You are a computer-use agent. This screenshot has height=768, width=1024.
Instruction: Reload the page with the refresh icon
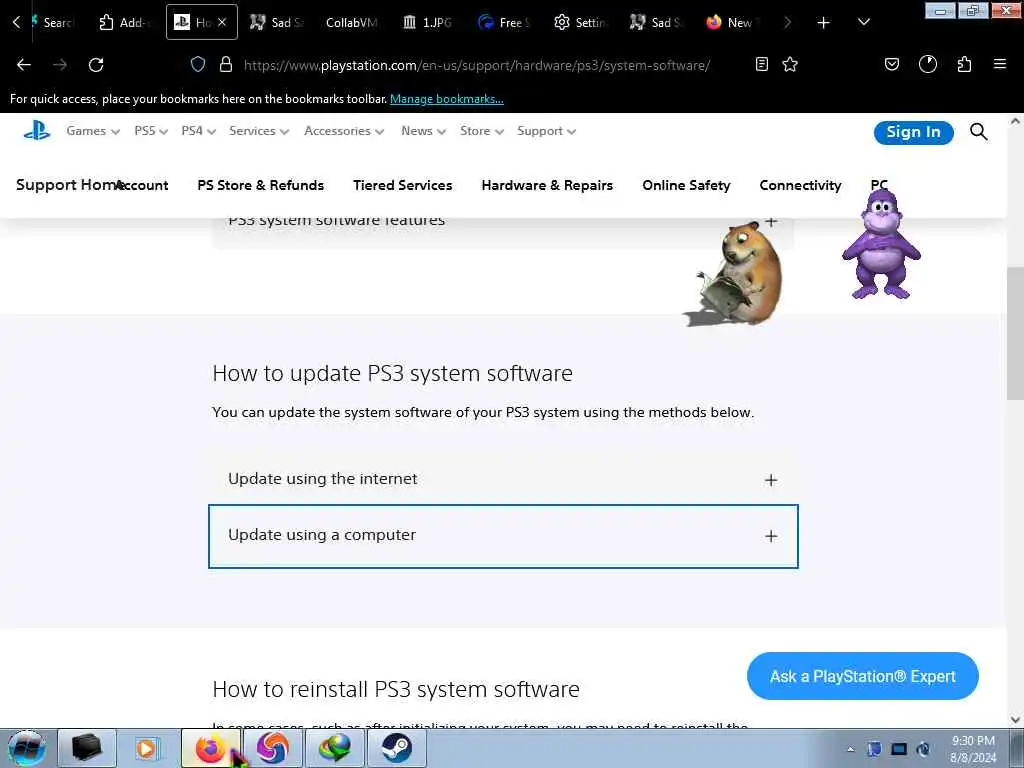(x=96, y=65)
